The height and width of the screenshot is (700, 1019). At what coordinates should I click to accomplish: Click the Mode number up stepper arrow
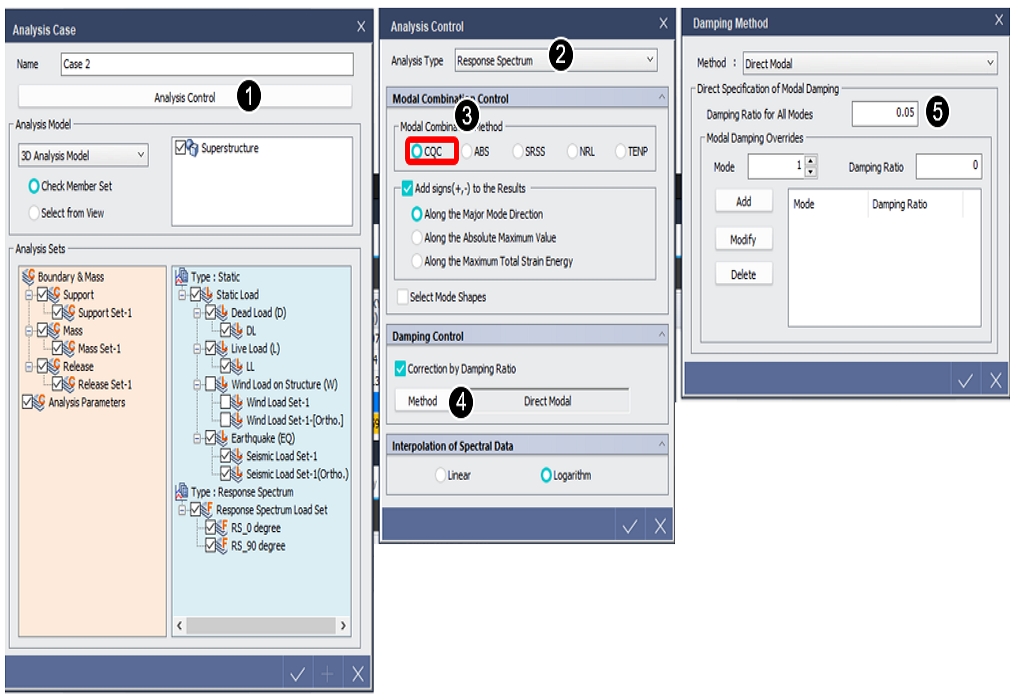810,160
